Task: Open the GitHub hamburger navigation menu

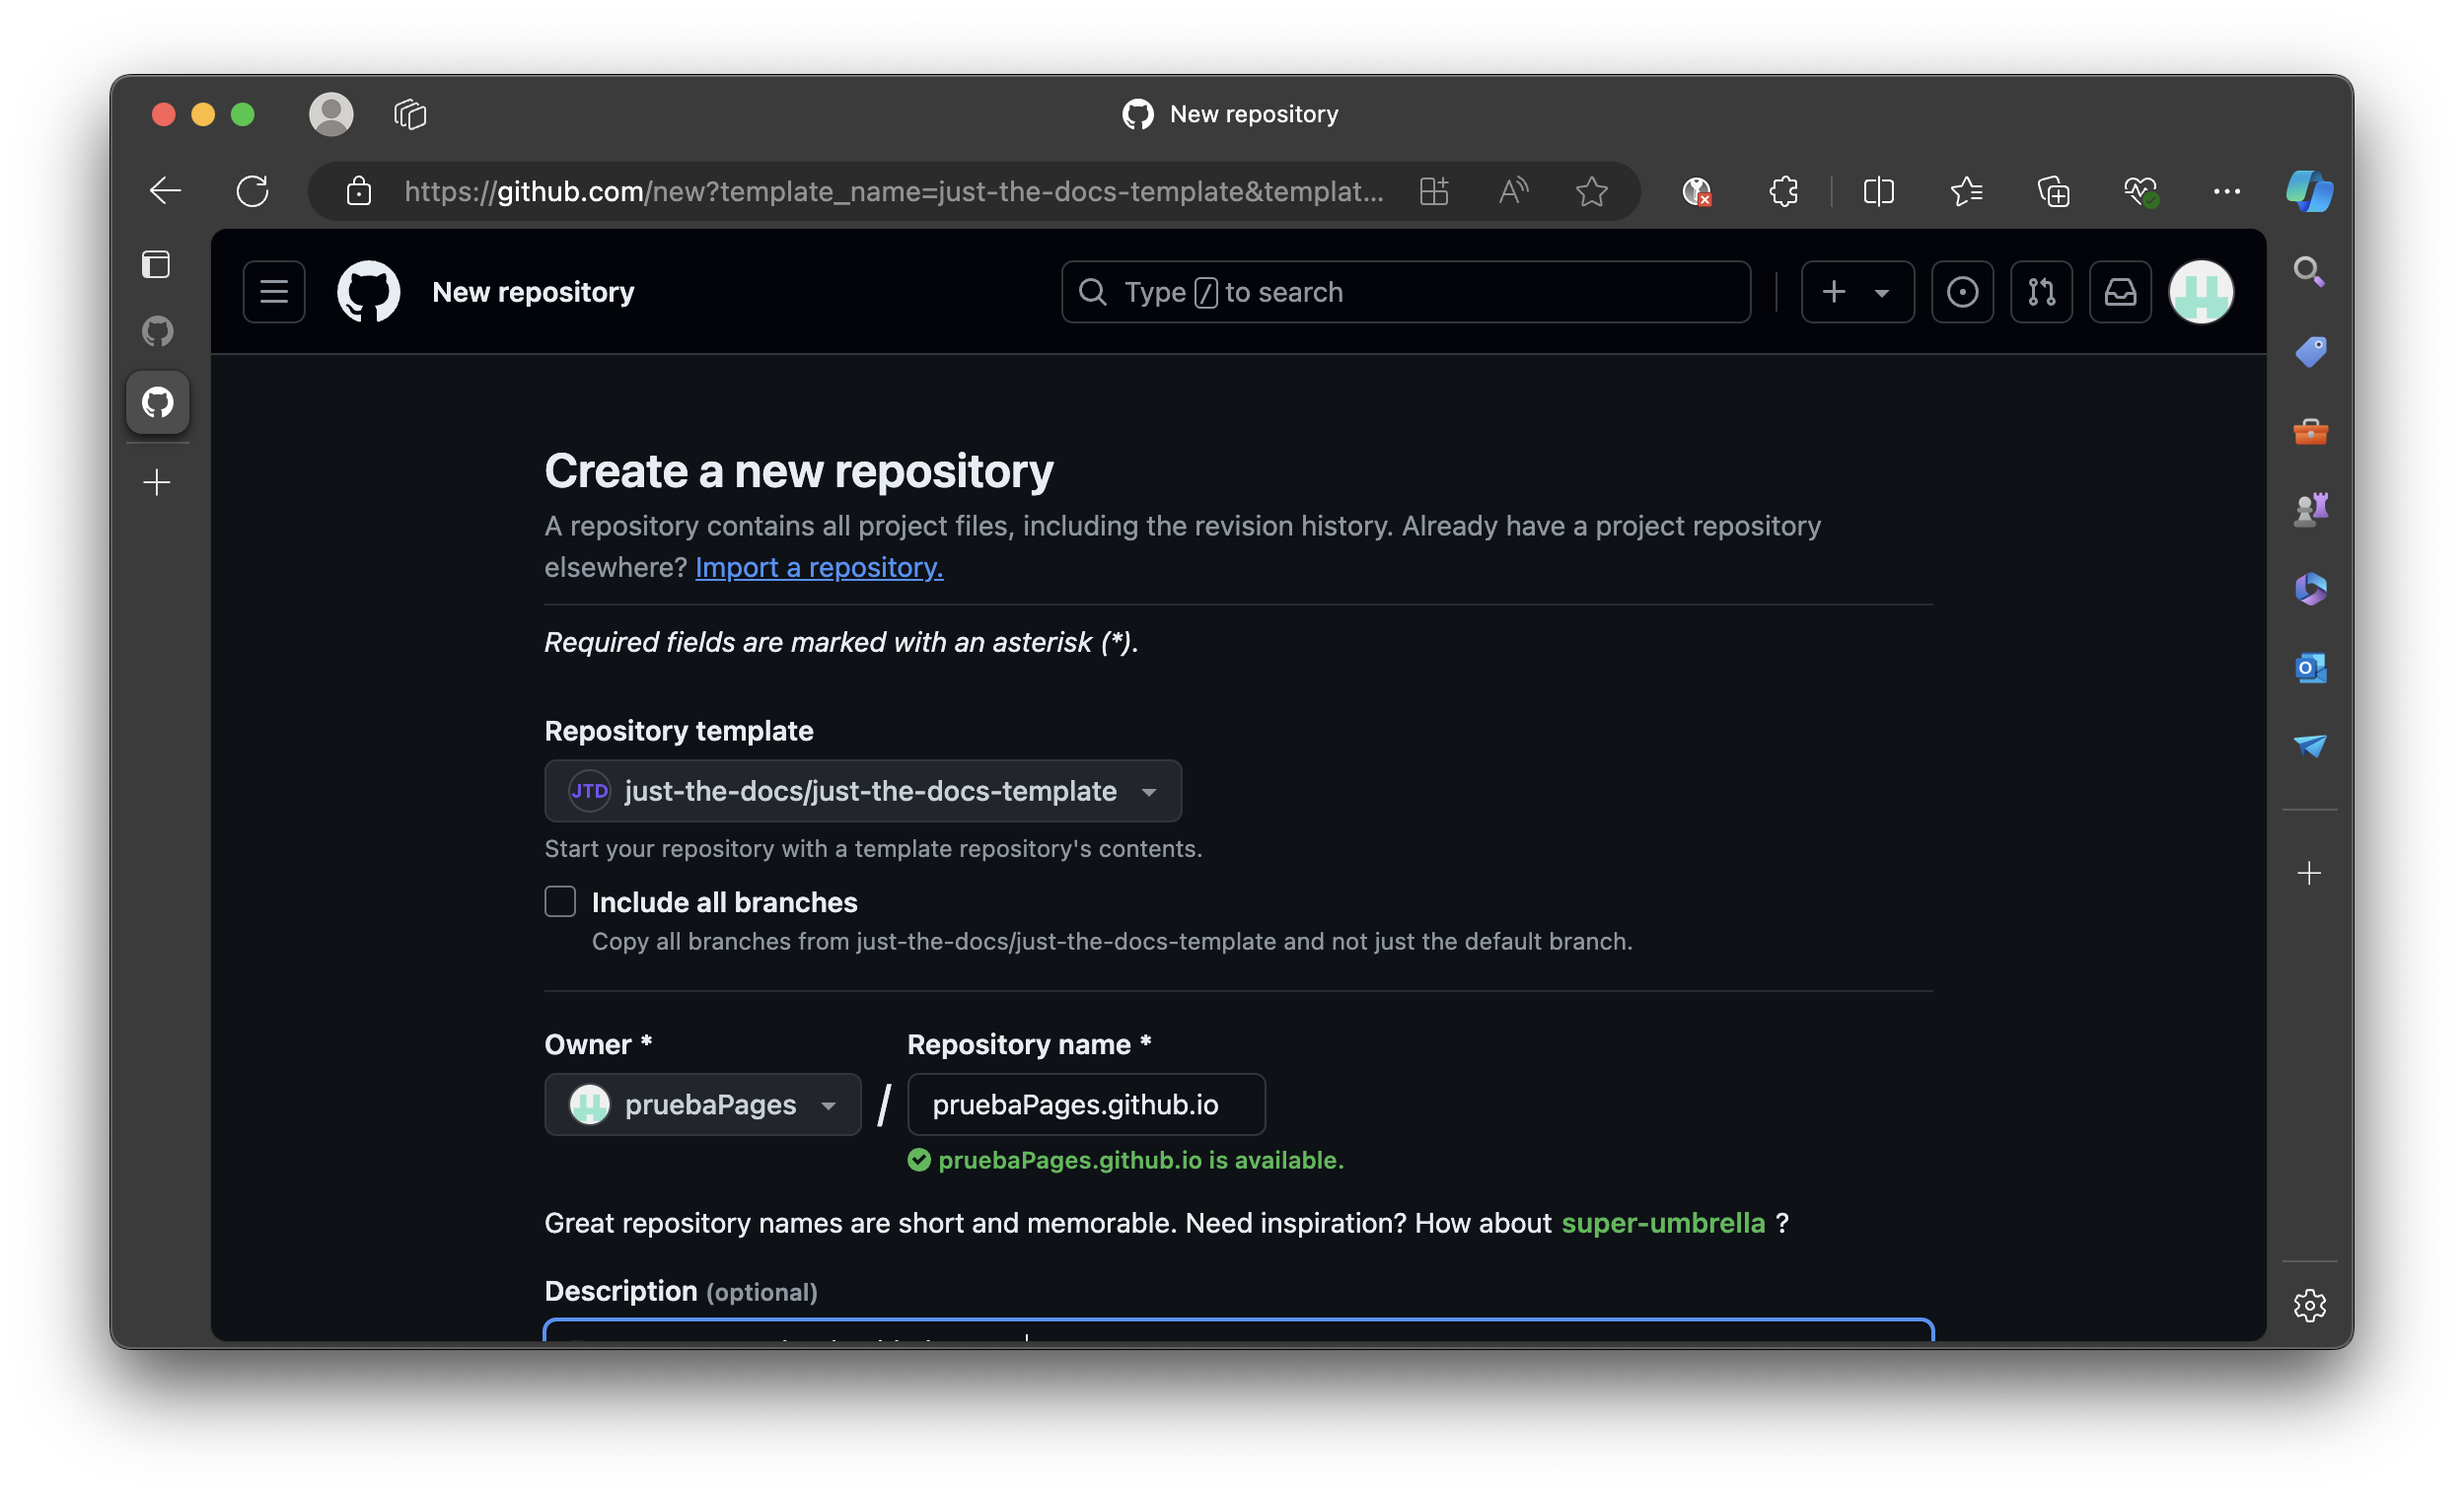Action: pos(274,292)
